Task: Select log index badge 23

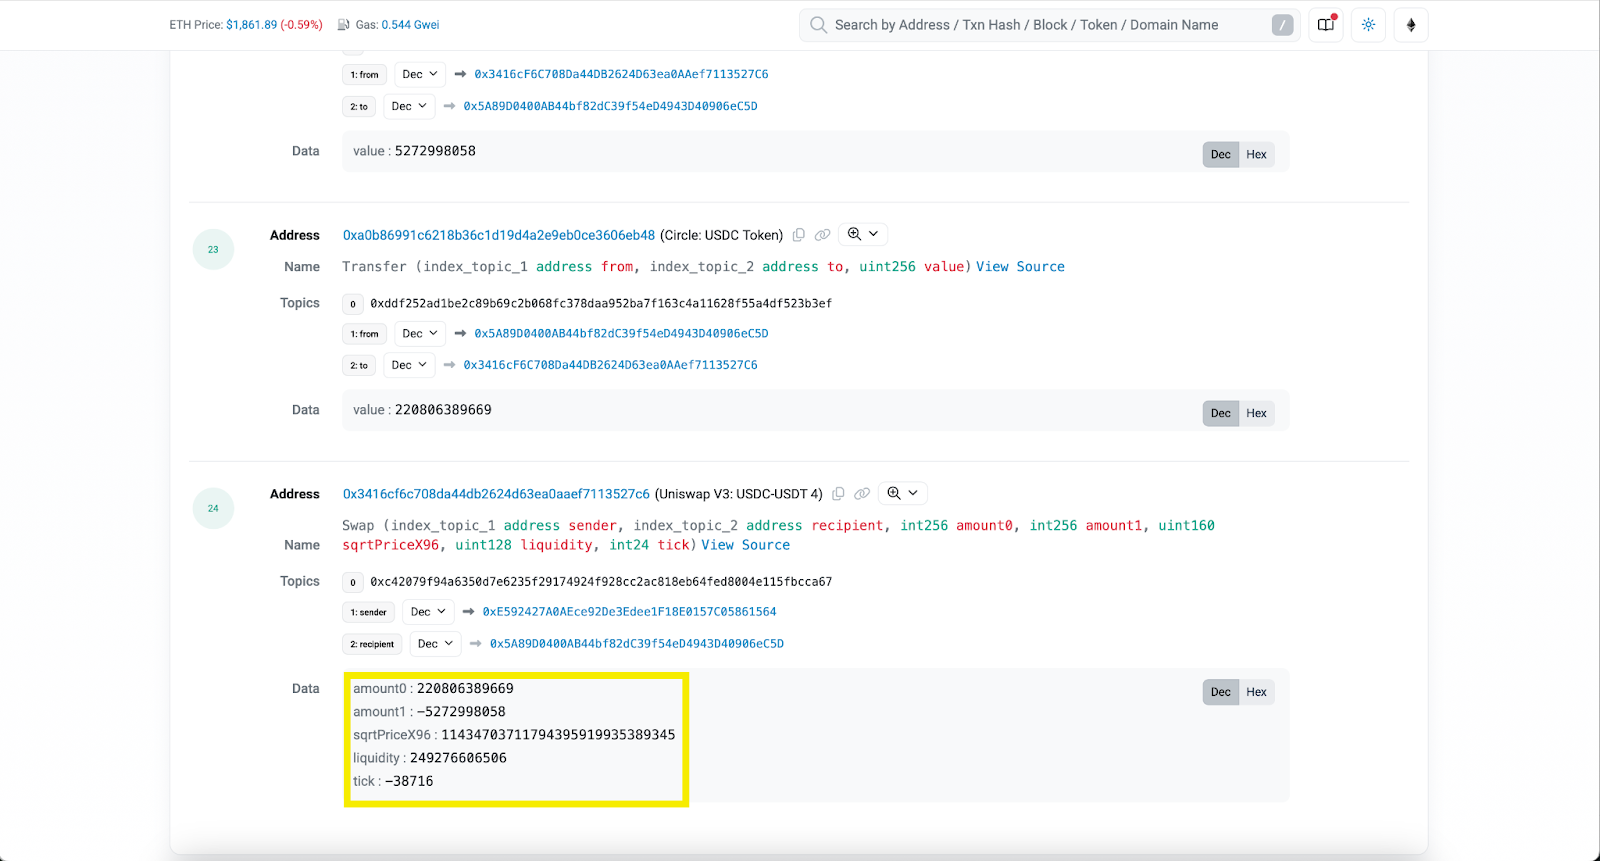Action: pos(213,249)
